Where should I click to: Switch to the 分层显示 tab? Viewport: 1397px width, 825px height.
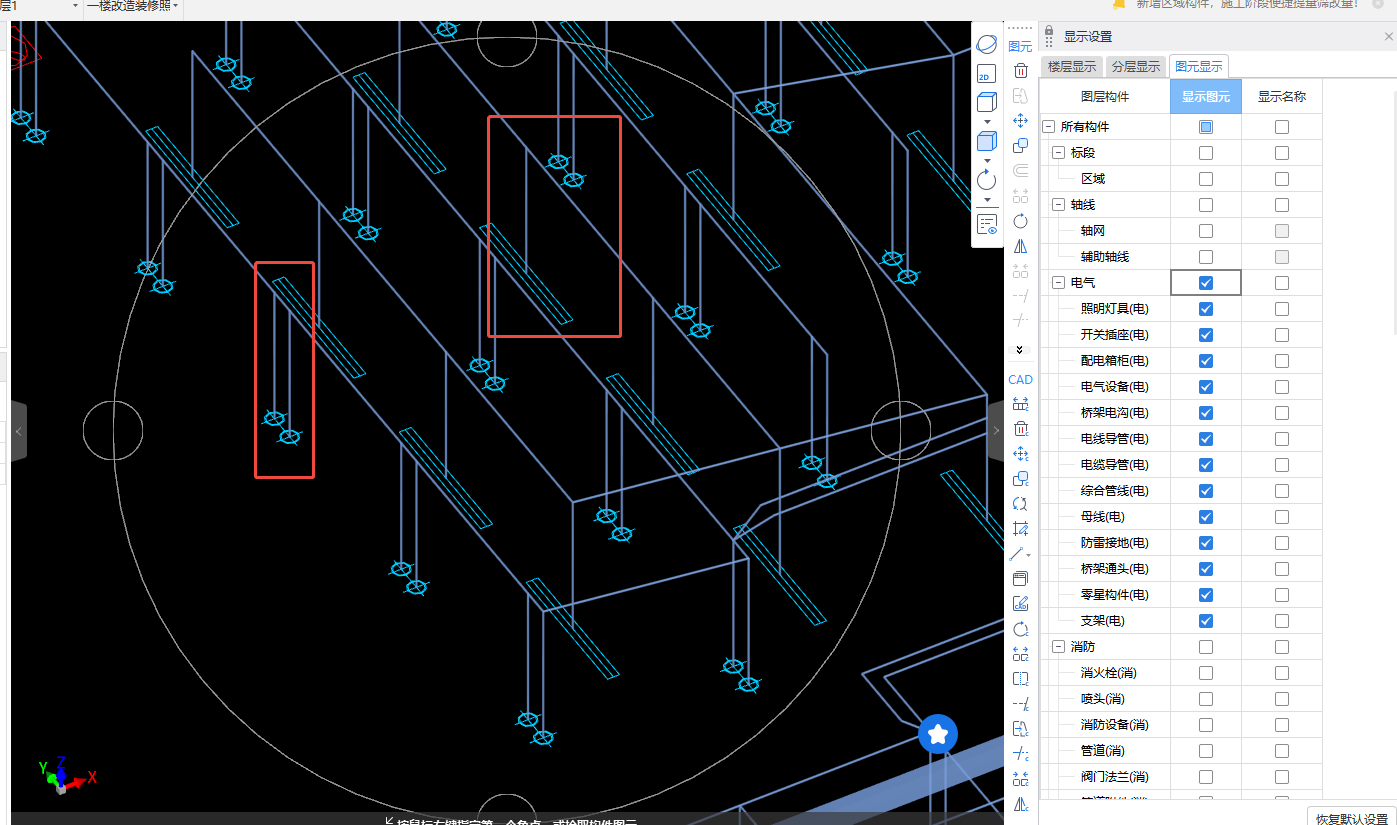1136,67
